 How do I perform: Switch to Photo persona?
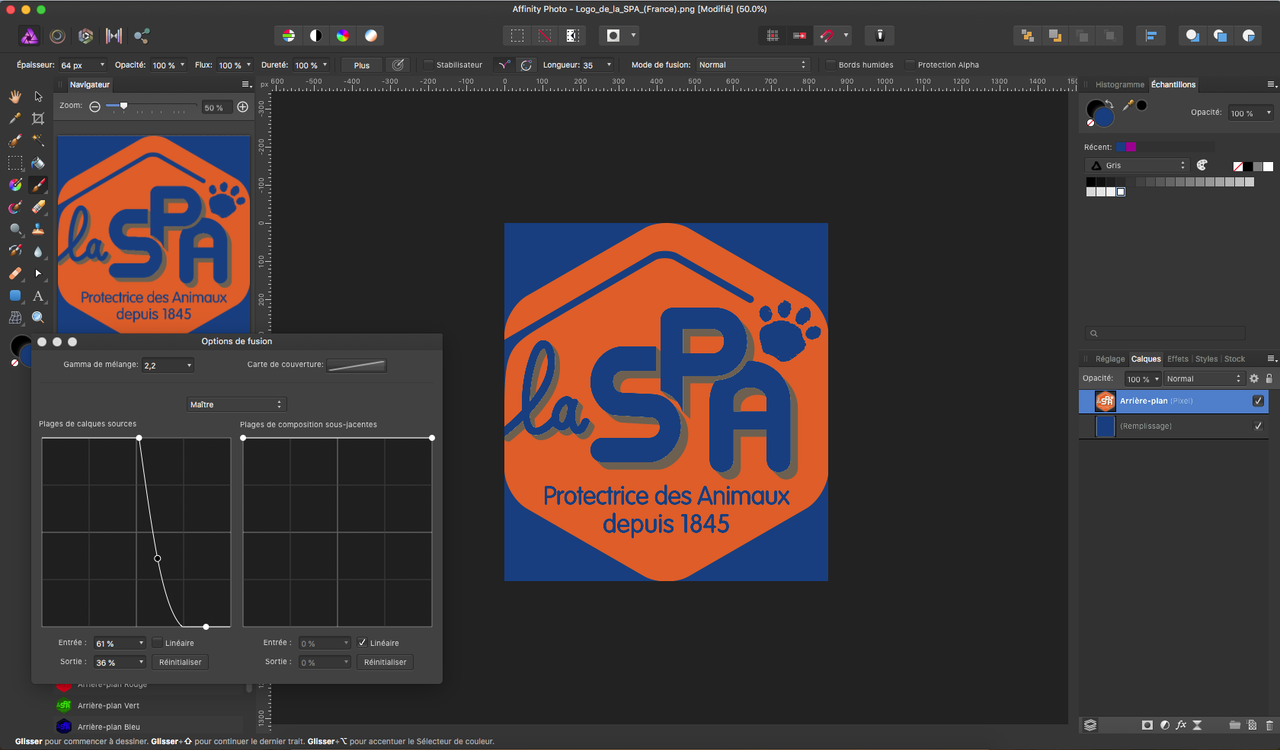(x=30, y=36)
